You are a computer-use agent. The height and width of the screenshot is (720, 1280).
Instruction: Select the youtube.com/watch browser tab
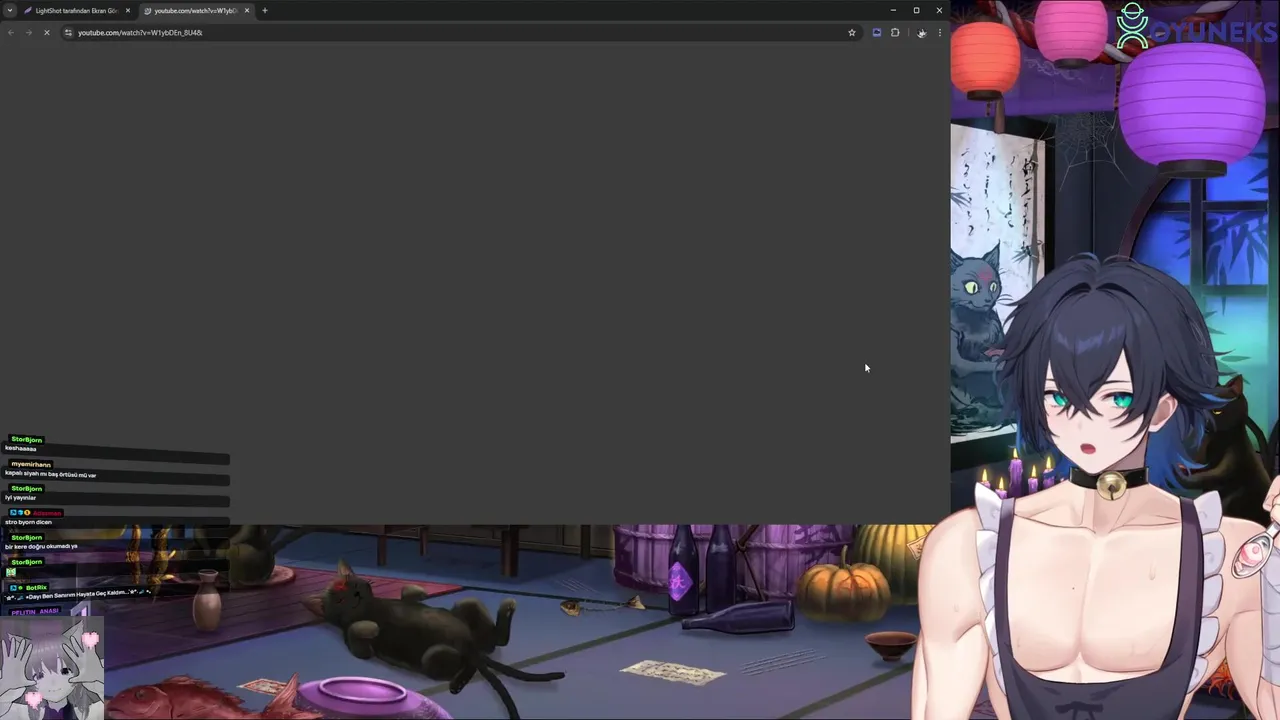pos(195,10)
